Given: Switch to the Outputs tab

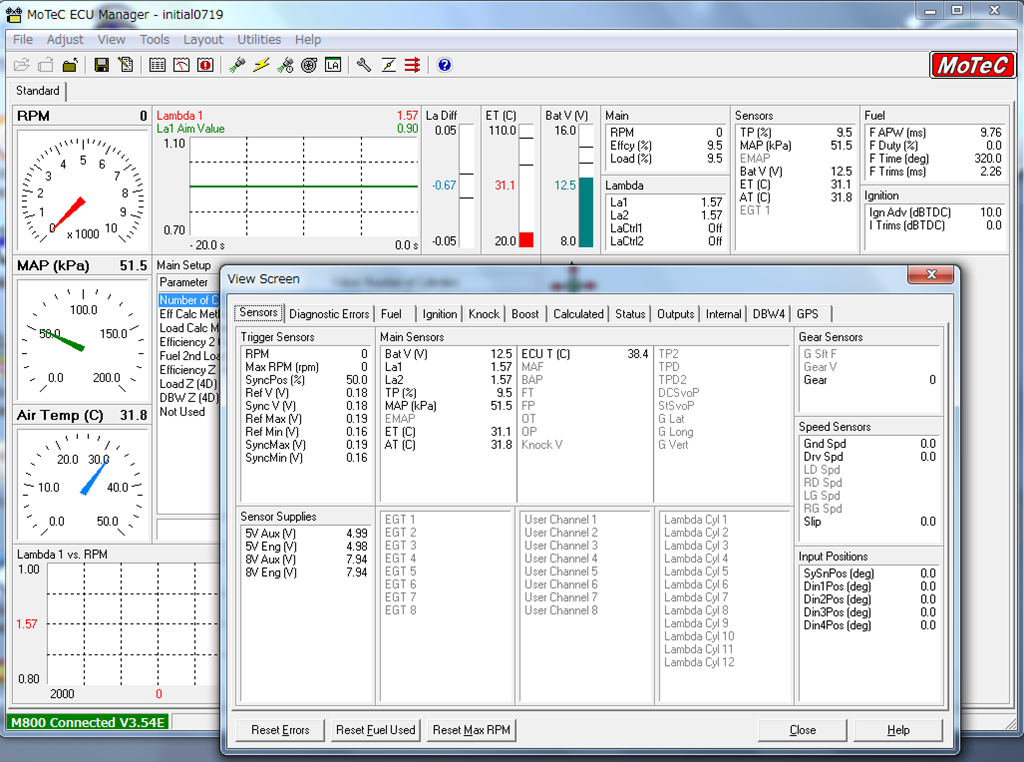Looking at the screenshot, I should (x=676, y=314).
